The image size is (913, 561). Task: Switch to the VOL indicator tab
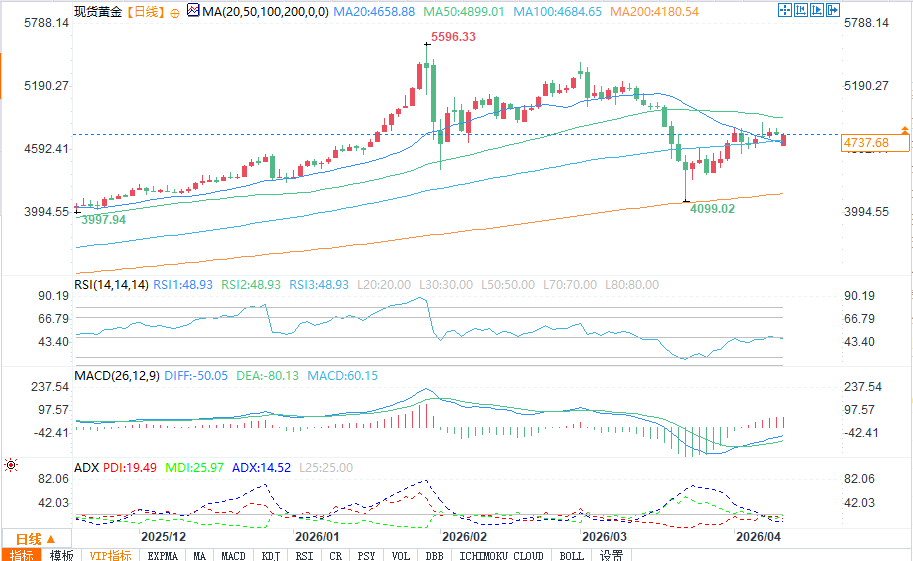(401, 555)
